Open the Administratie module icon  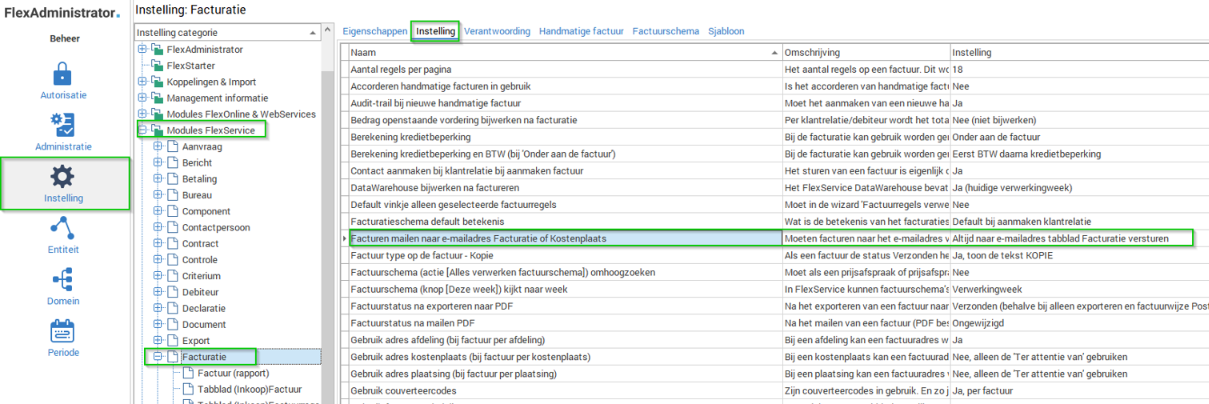tap(62, 125)
